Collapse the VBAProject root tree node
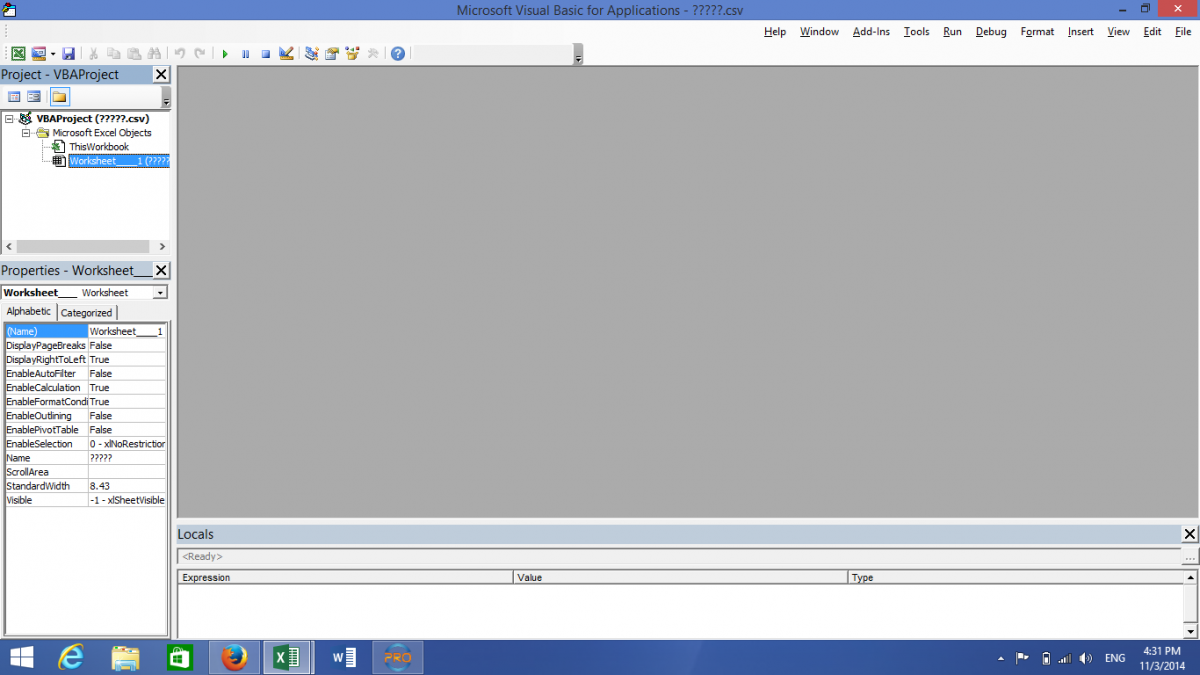Image resolution: width=1200 pixels, height=675 pixels. [9, 118]
